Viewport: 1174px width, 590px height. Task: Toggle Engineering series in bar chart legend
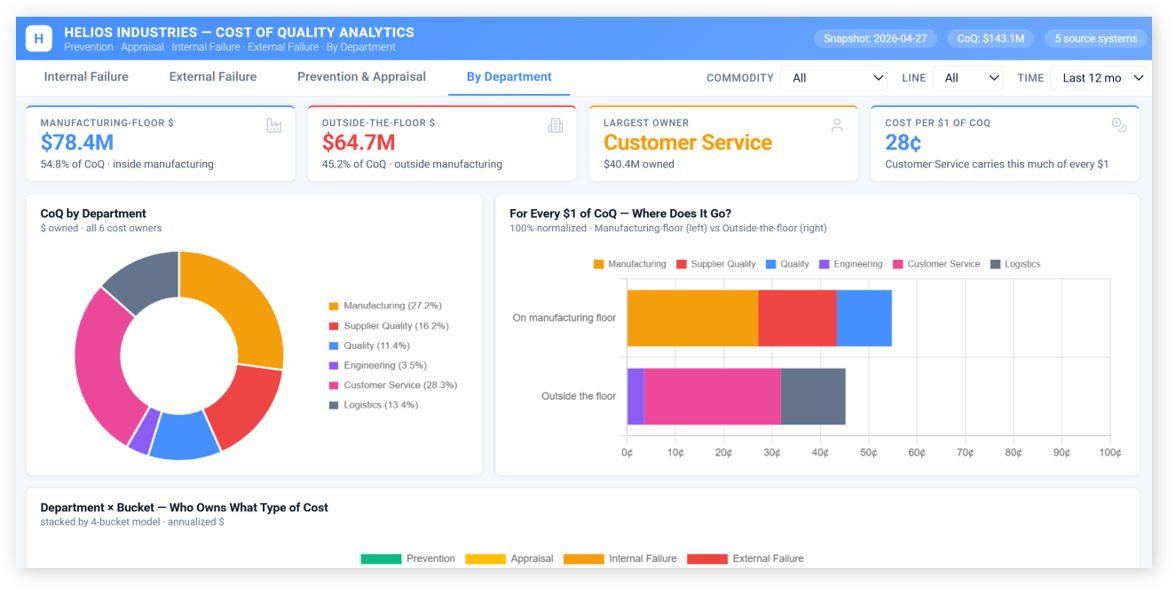[x=851, y=264]
